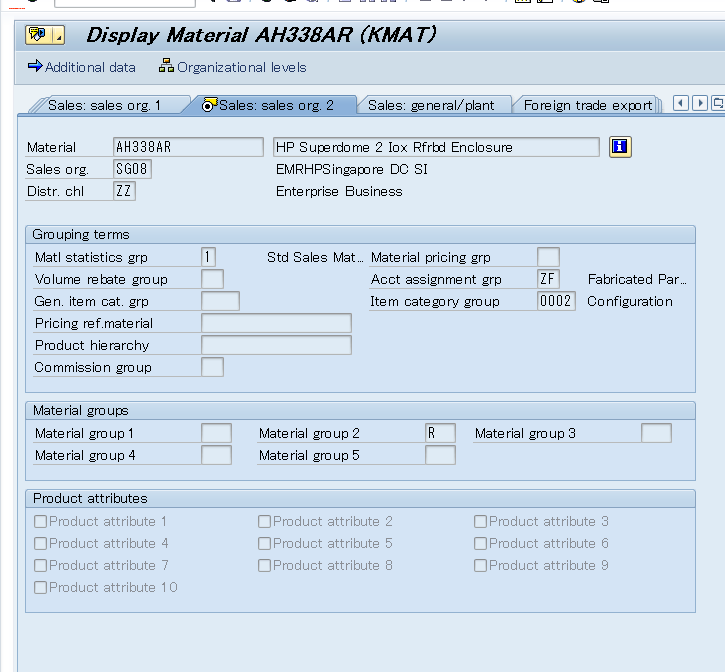Switch to Sales: sales org. 1 tab
This screenshot has height=672, width=725.
(x=104, y=105)
